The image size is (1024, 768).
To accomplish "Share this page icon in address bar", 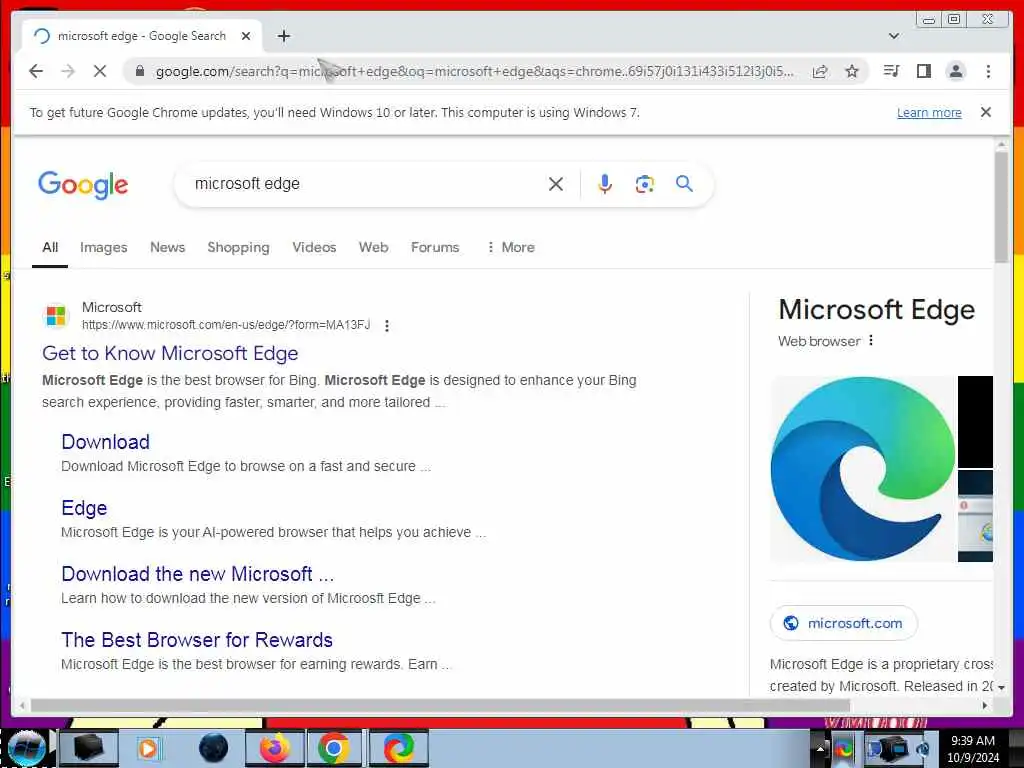I will click(820, 71).
